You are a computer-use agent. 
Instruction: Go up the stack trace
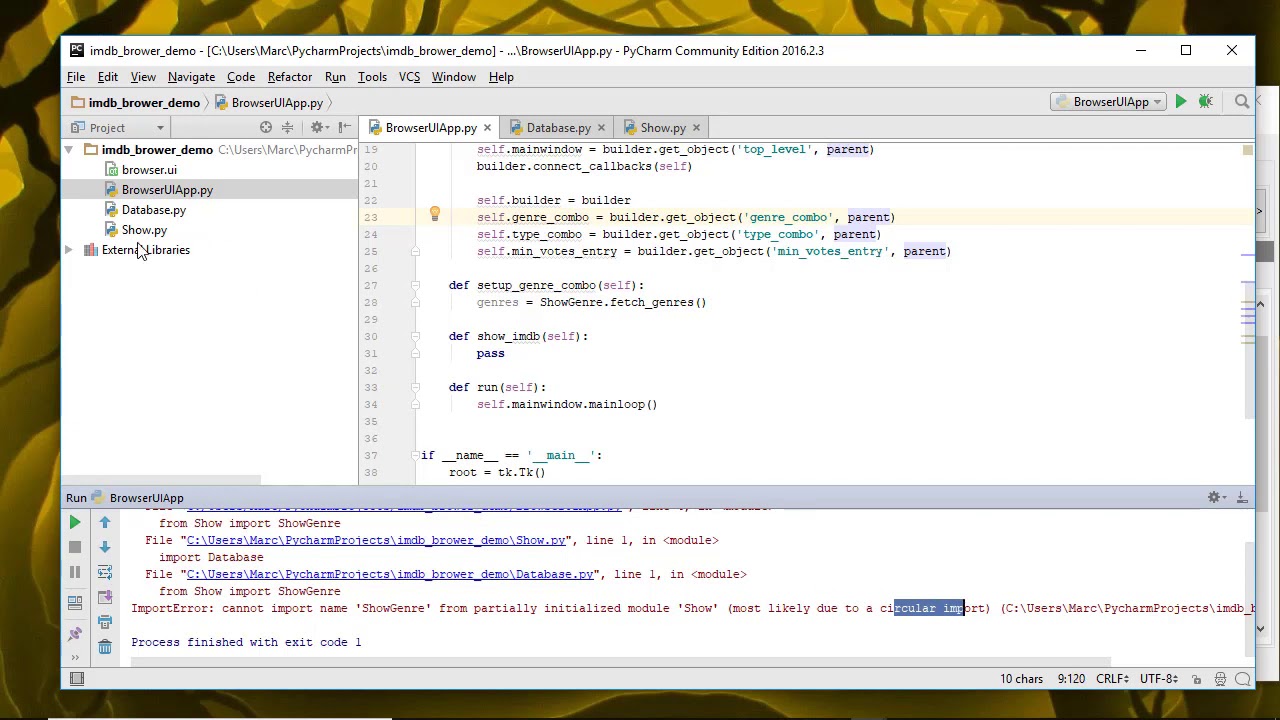tap(105, 523)
